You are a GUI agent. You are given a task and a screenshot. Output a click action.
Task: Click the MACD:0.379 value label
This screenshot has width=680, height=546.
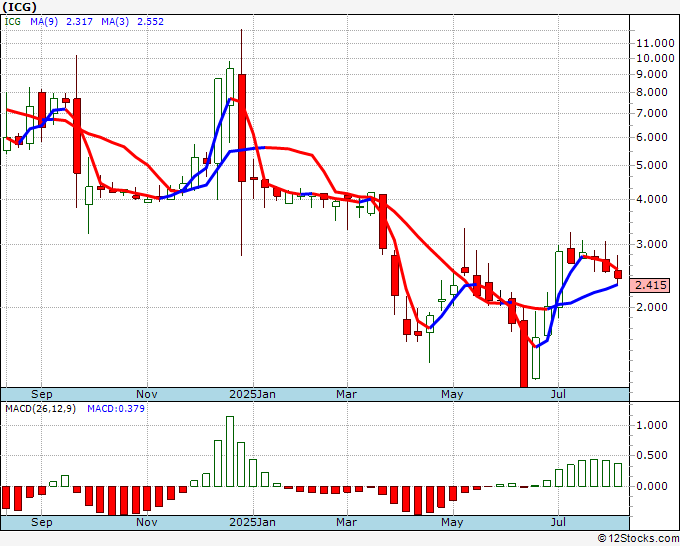[116, 409]
